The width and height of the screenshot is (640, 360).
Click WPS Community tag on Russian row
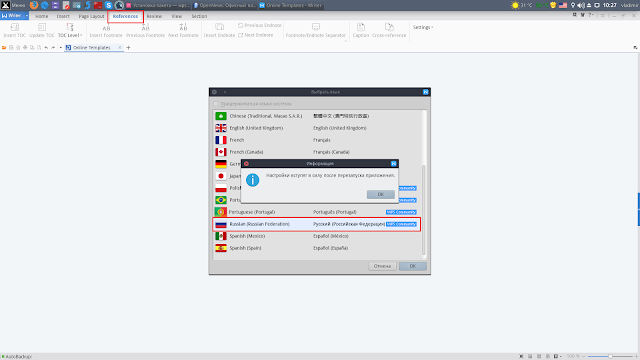(x=401, y=224)
